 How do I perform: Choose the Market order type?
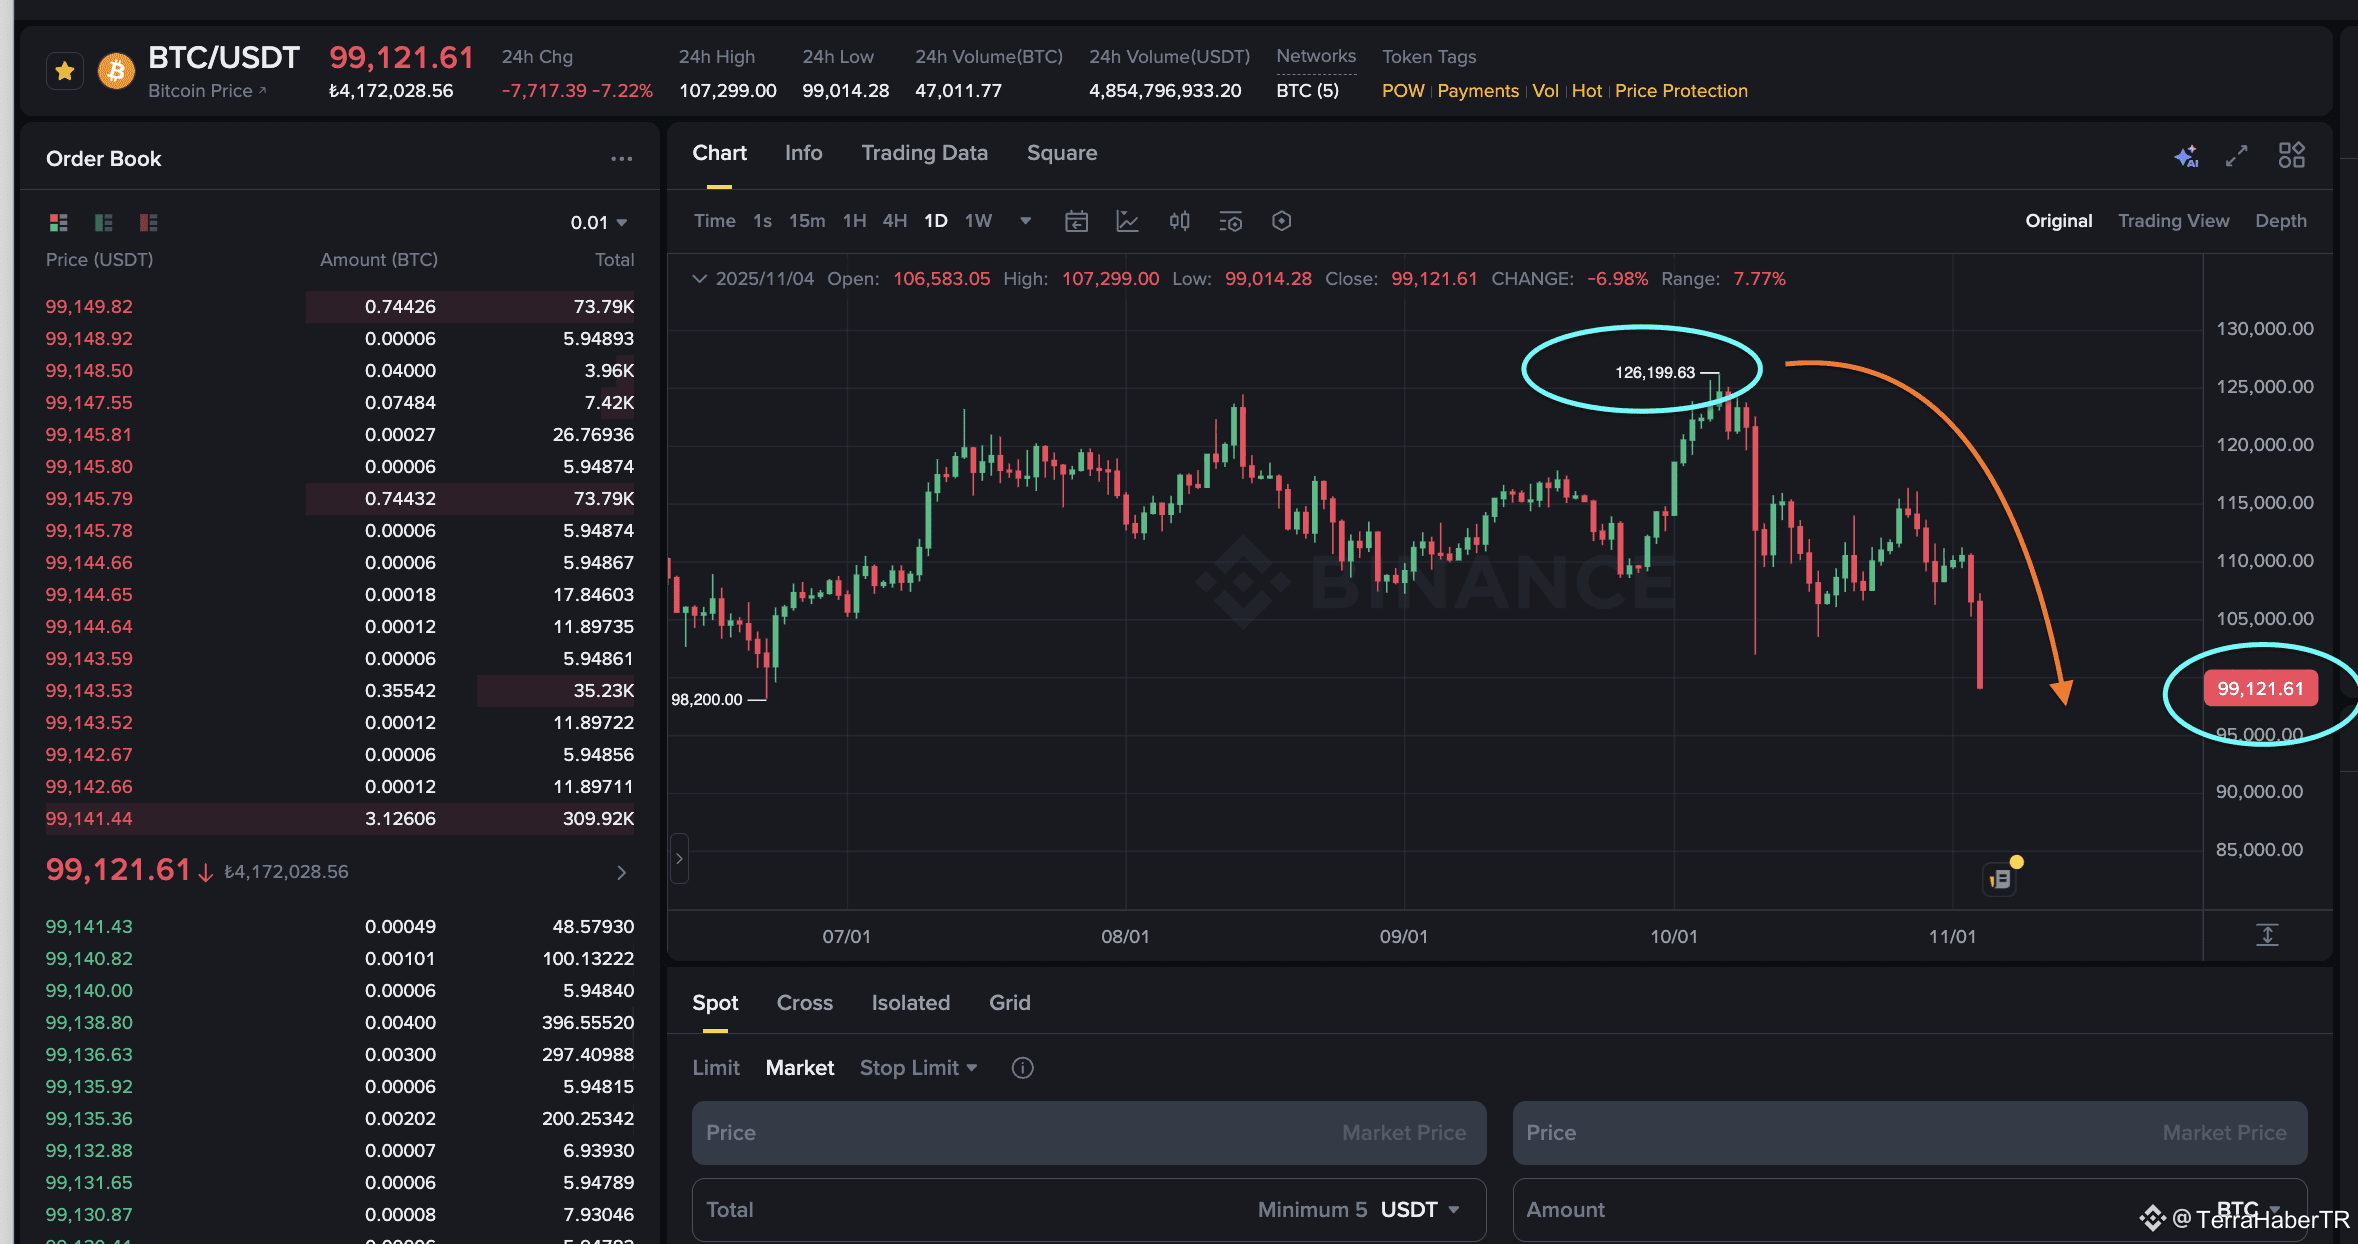tap(799, 1068)
